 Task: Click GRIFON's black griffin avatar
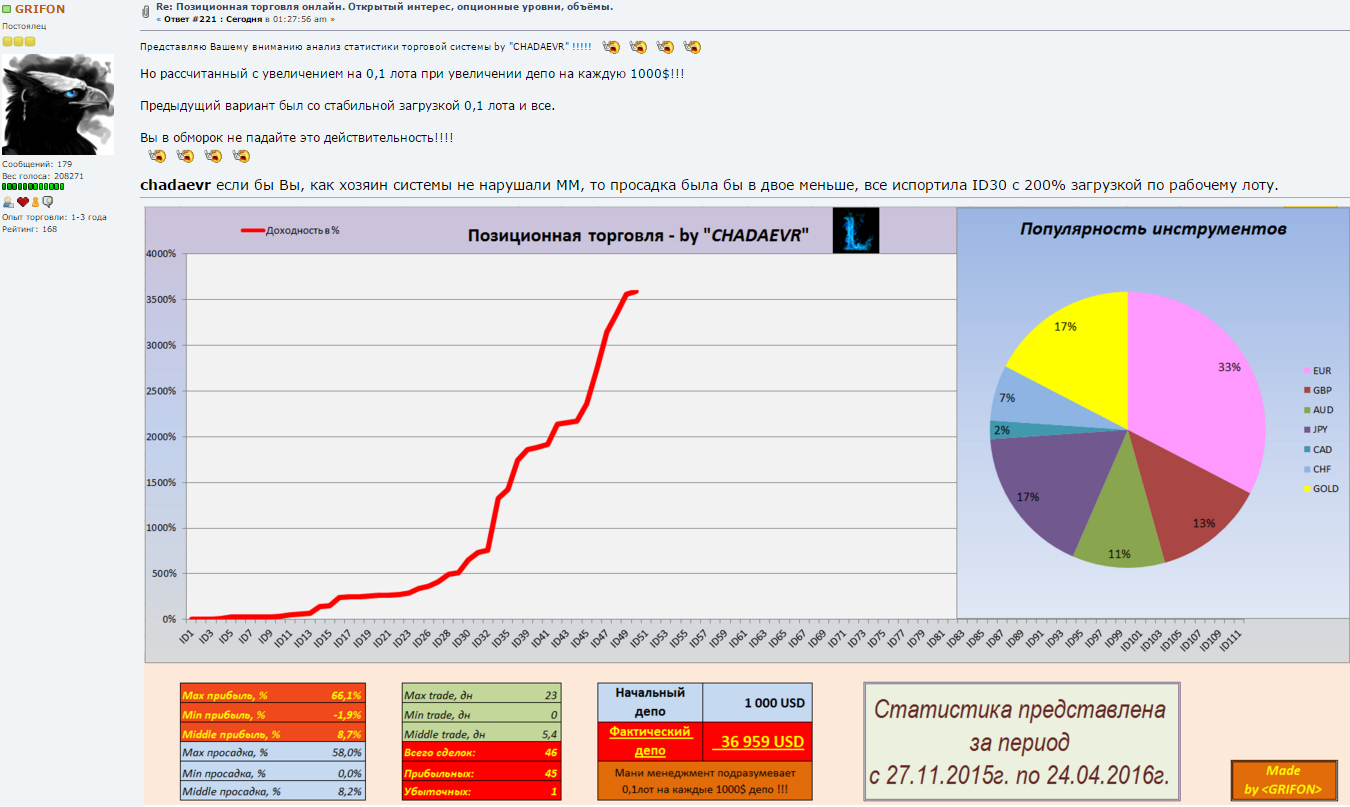[58, 104]
